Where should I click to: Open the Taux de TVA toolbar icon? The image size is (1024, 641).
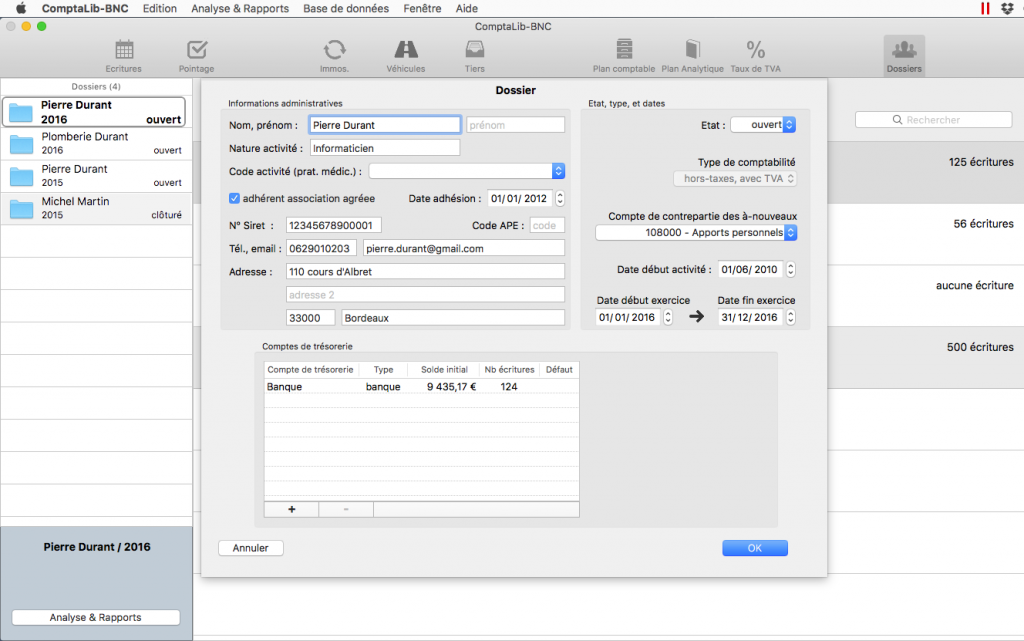756,55
